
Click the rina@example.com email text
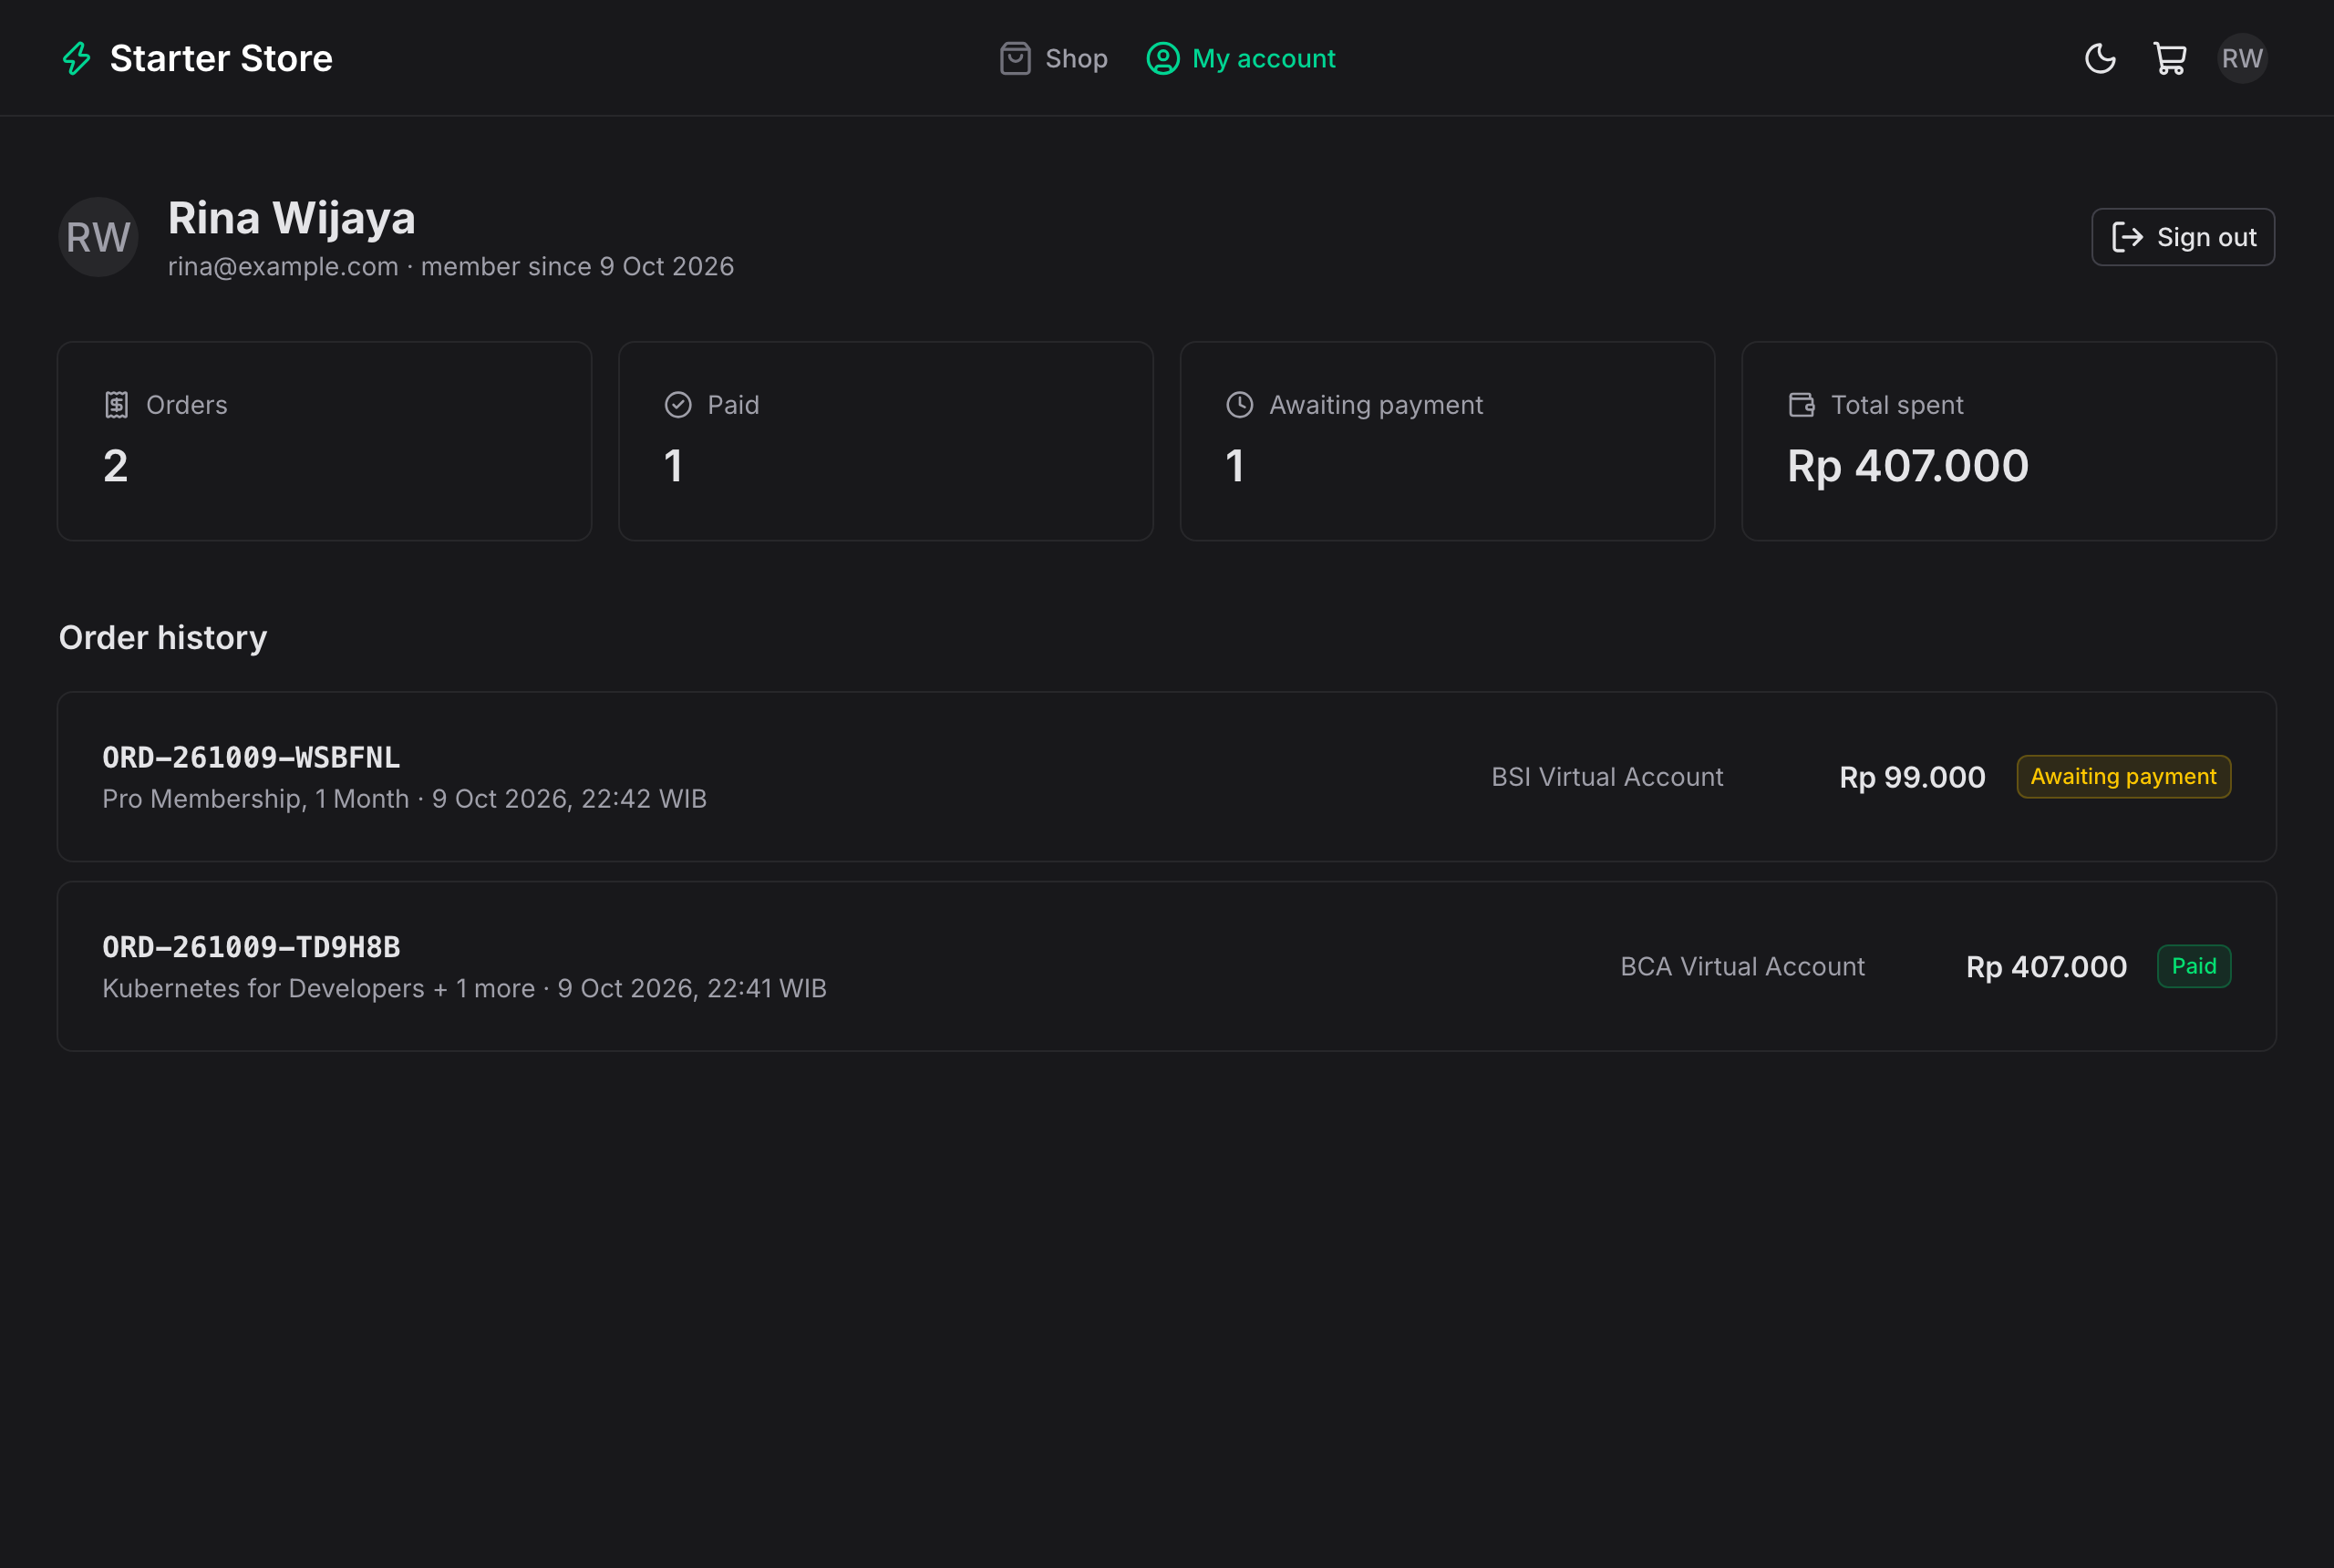tap(283, 266)
